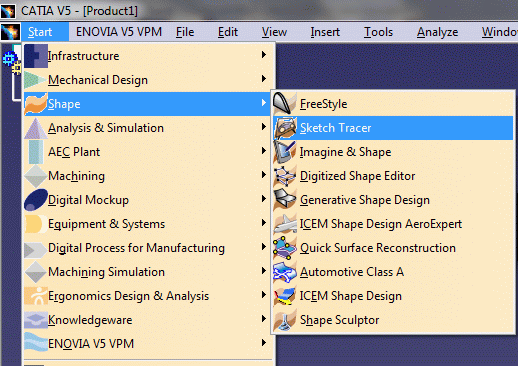The height and width of the screenshot is (366, 518).
Task: Expand the Knowledgeware submenu arrow
Action: (x=264, y=319)
